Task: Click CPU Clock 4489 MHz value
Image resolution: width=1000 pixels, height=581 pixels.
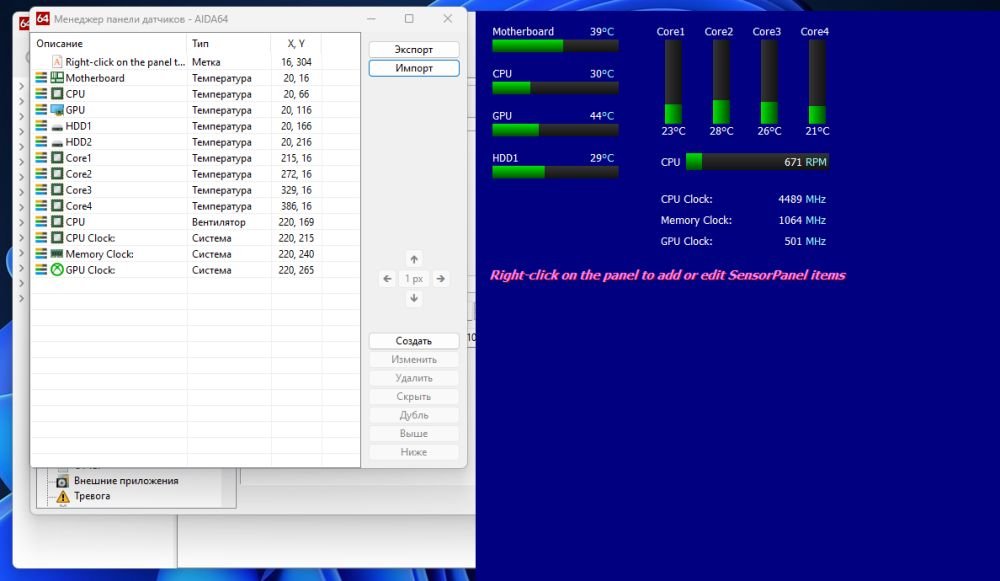Action: [802, 200]
